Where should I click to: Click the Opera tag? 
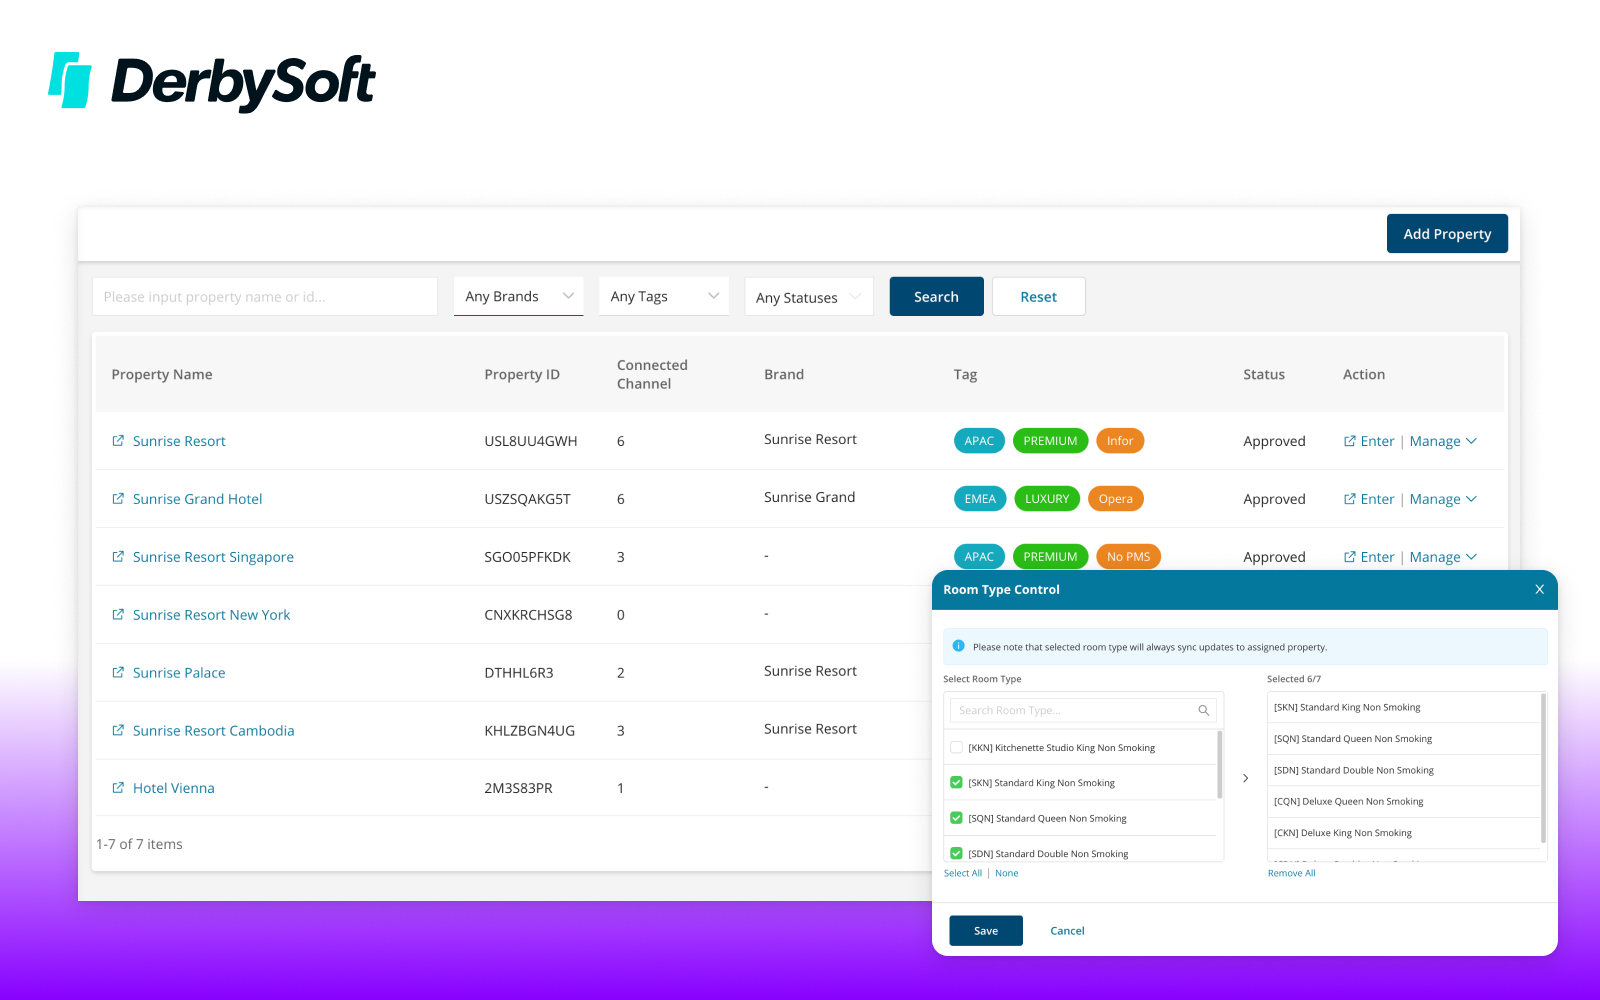click(1116, 499)
